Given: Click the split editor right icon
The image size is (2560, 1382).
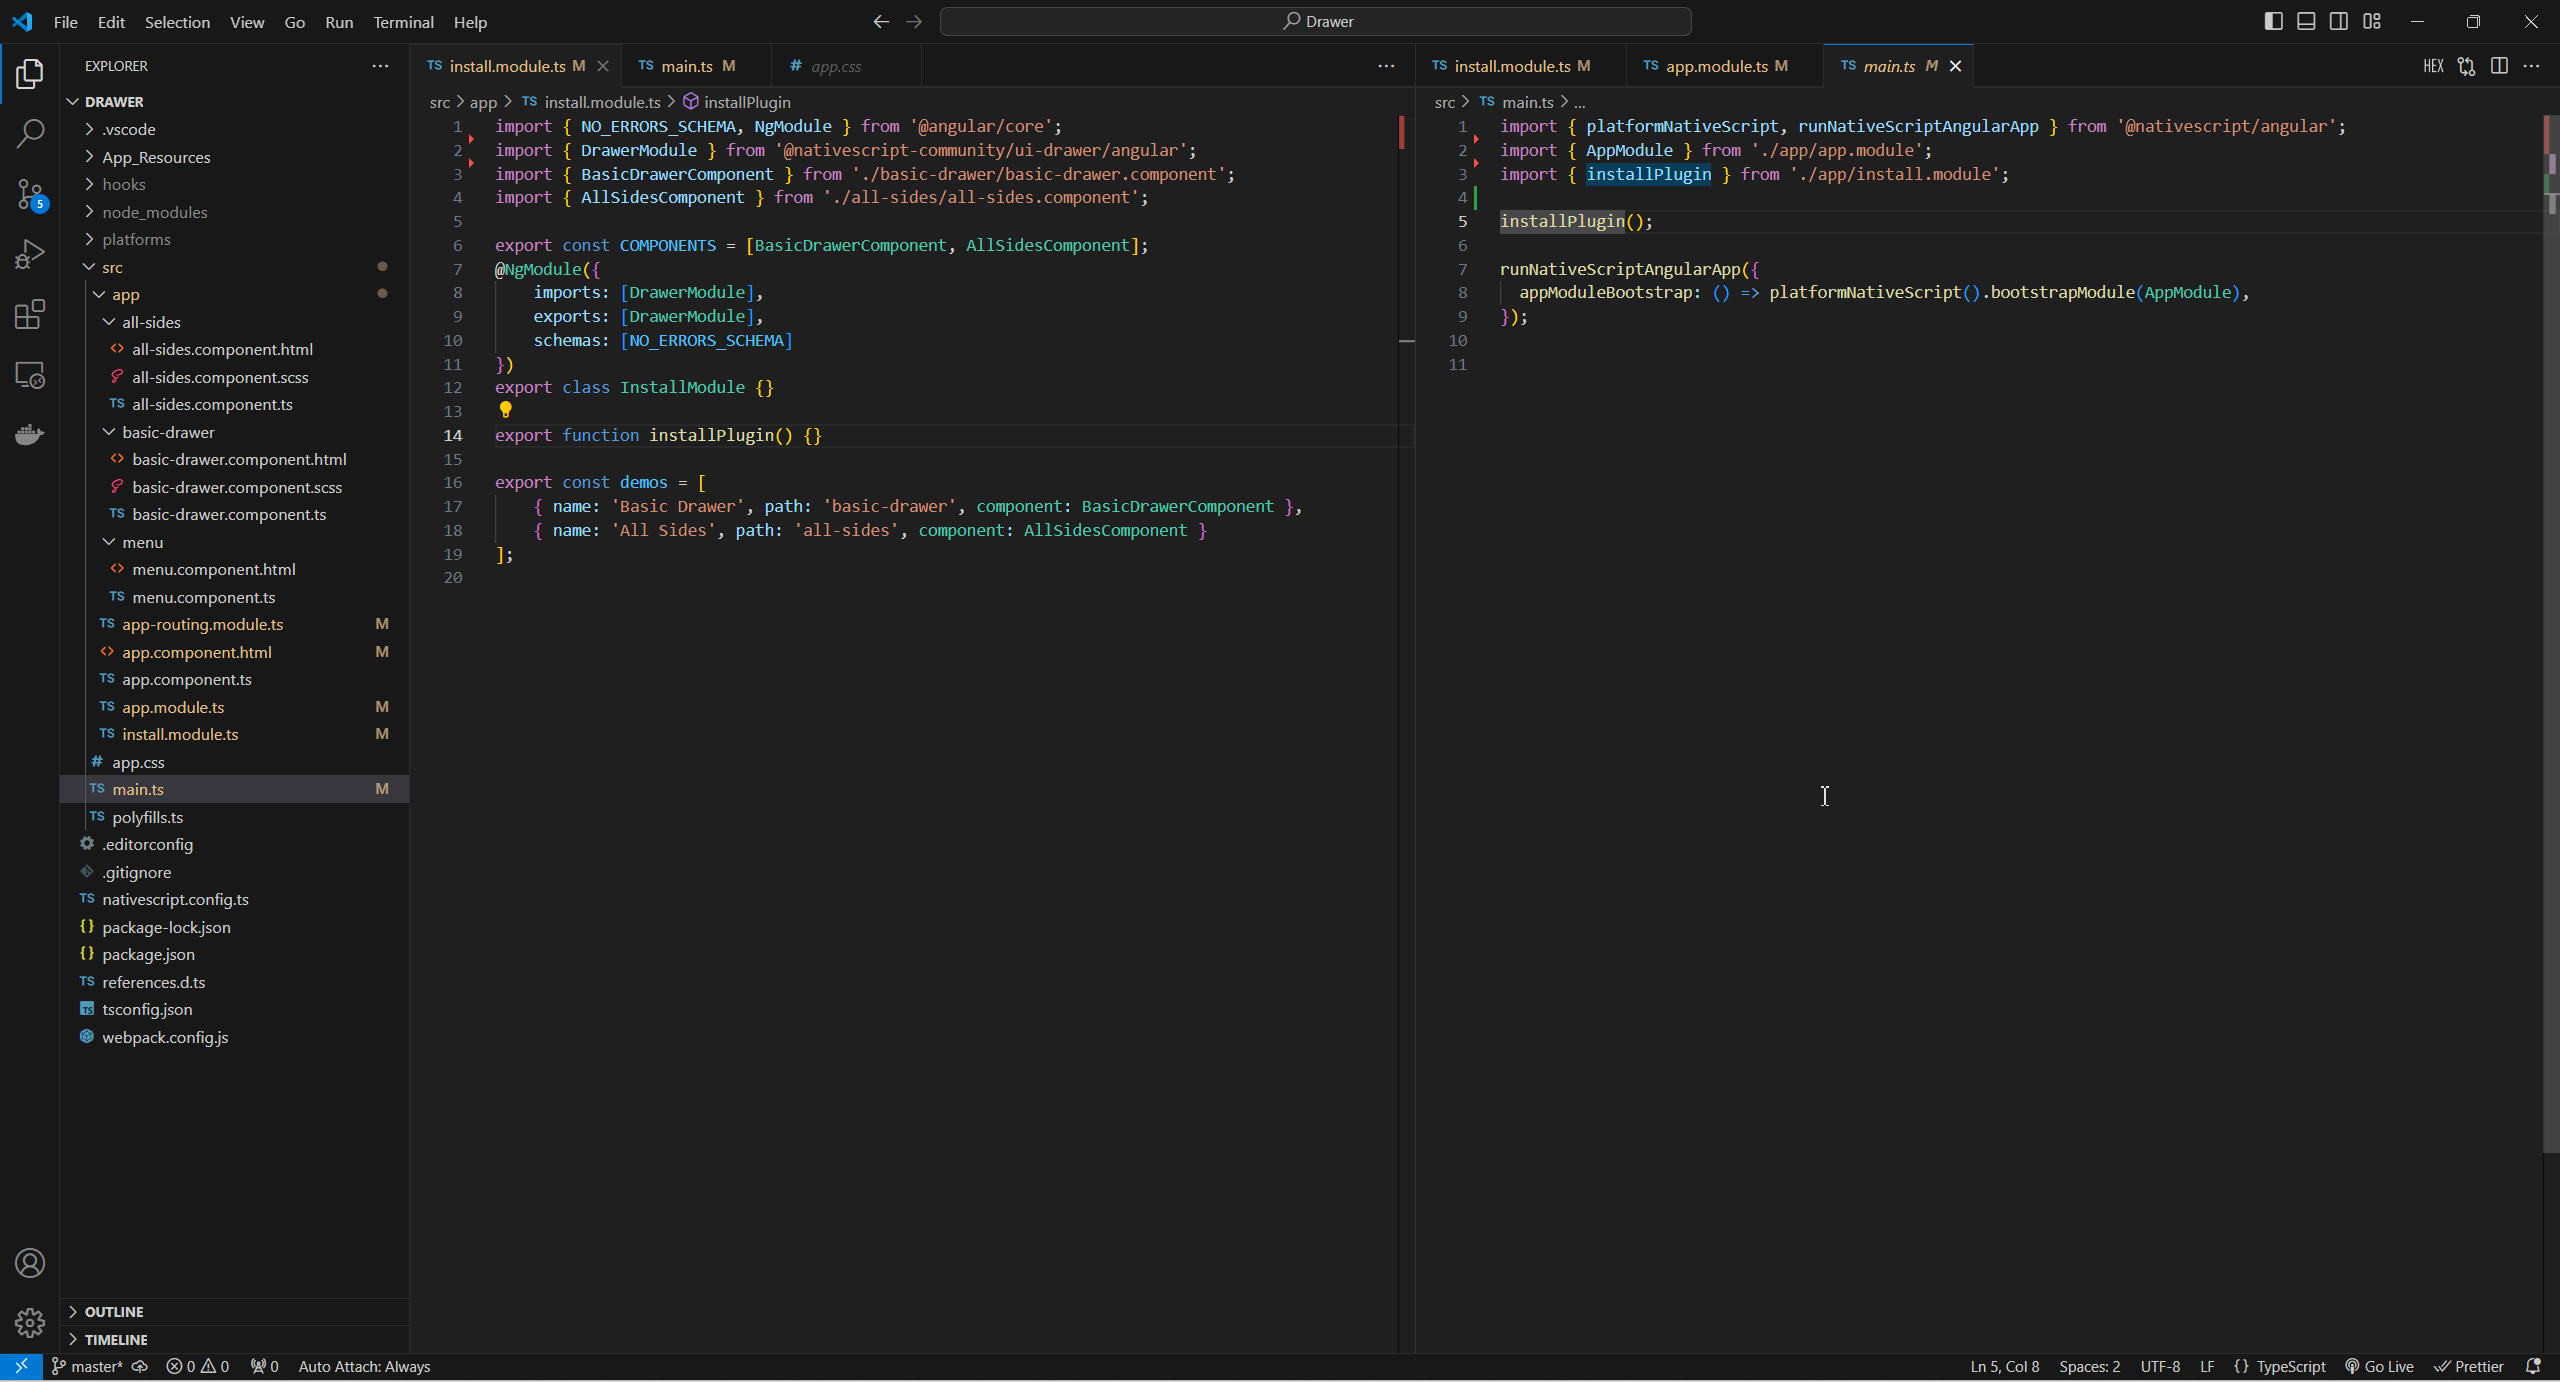Looking at the screenshot, I should [x=2499, y=66].
